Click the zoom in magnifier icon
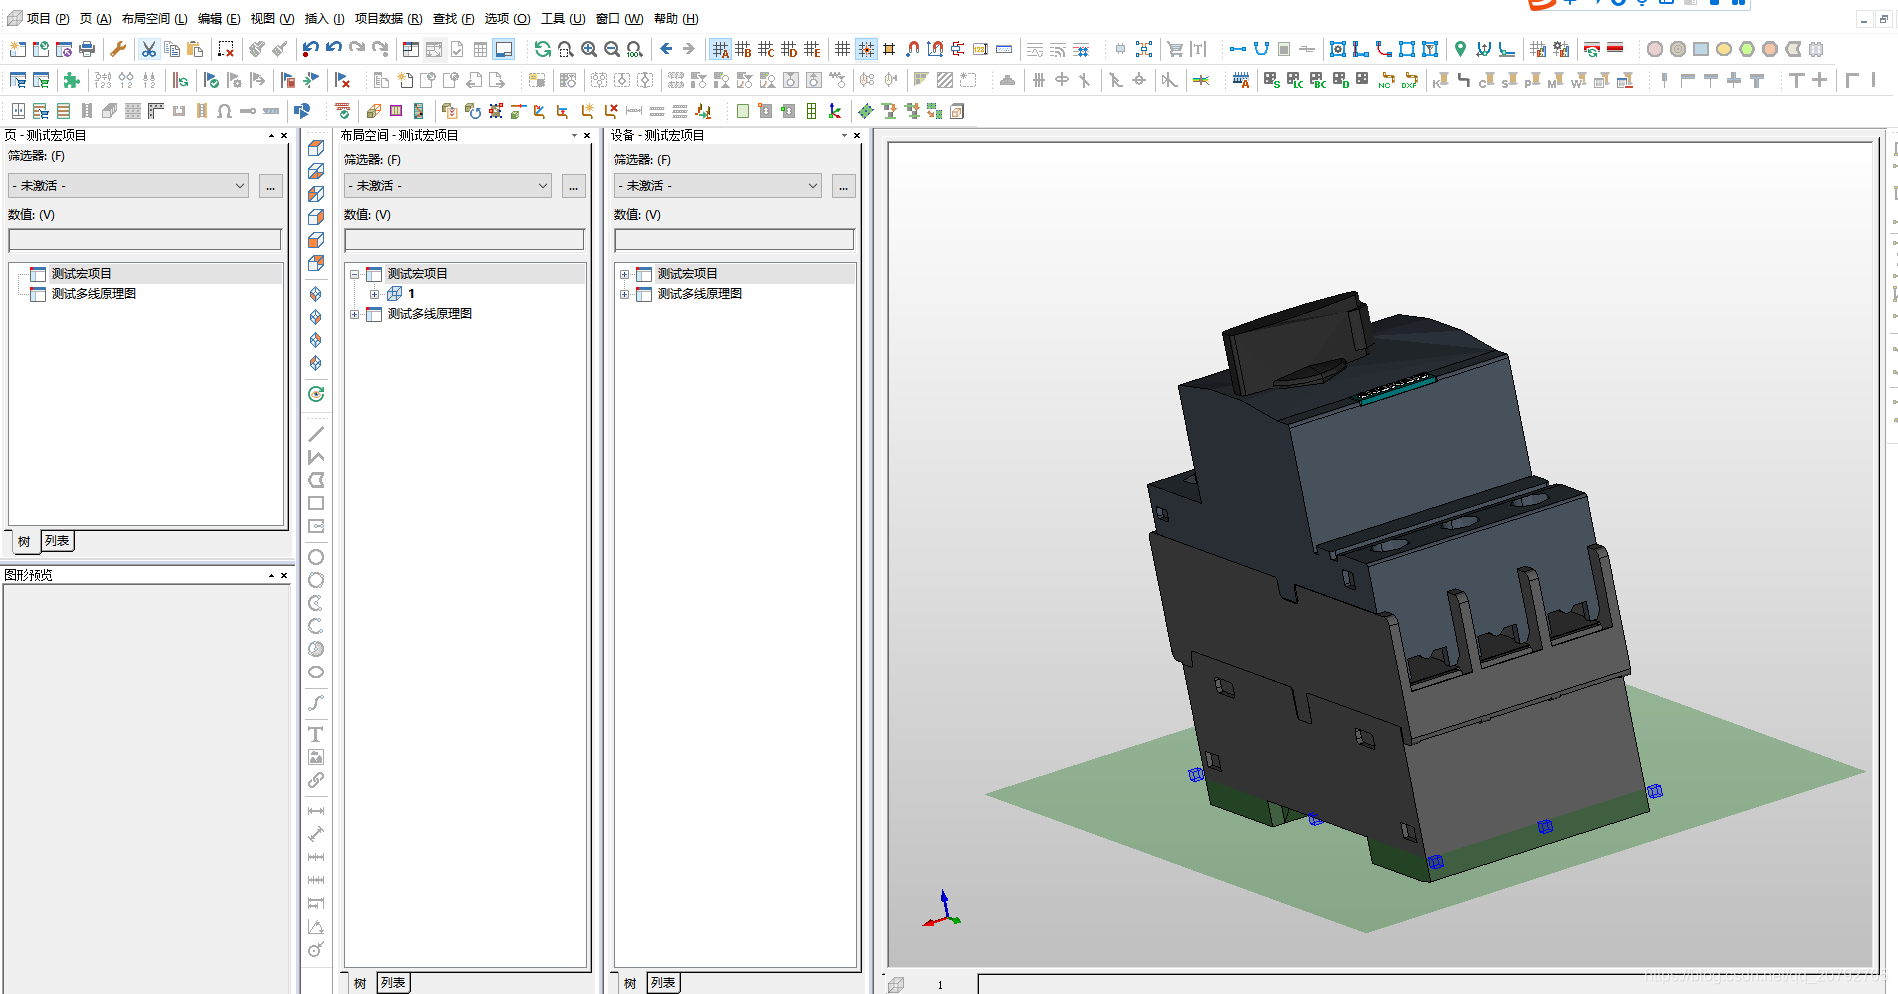The width and height of the screenshot is (1898, 994). point(589,49)
